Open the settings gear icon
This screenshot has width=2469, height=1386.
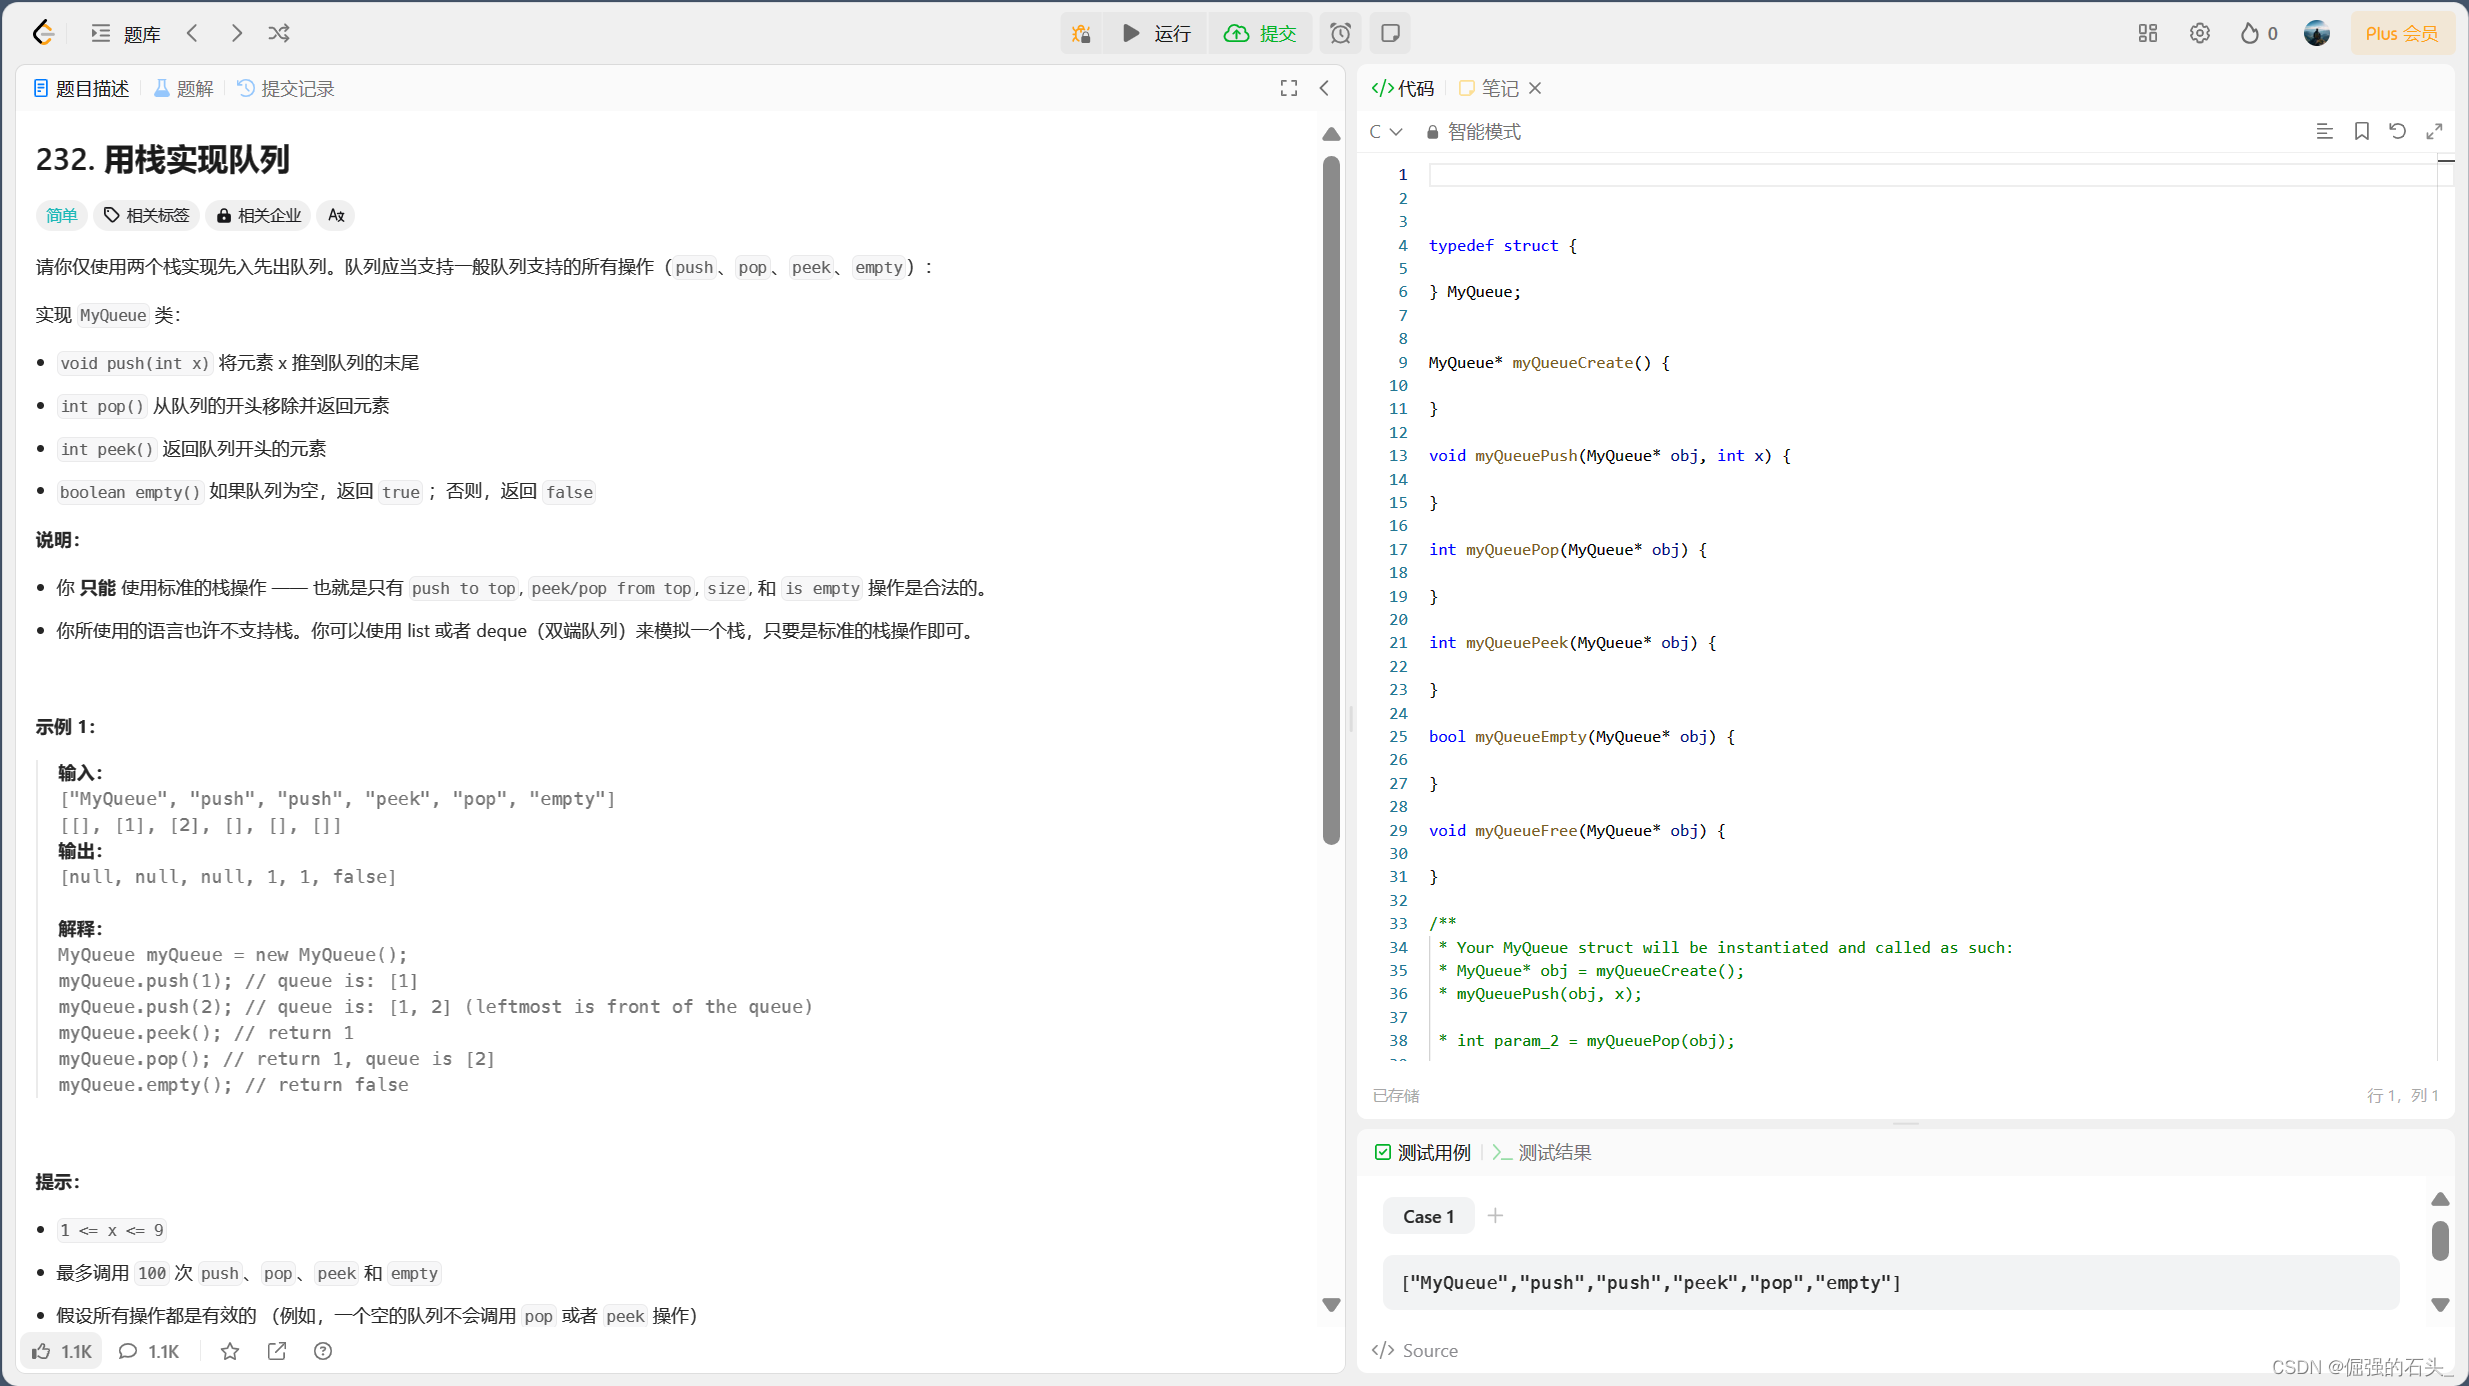[2199, 33]
